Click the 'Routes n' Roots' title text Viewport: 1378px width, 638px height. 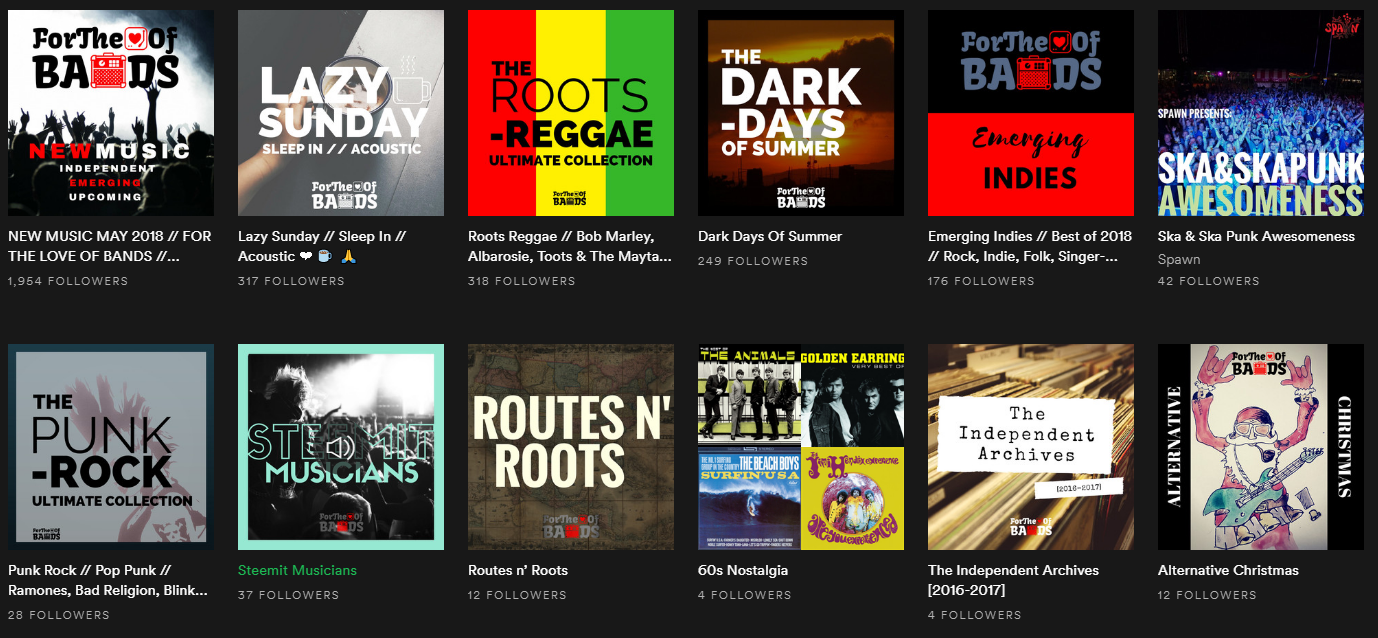(x=518, y=571)
